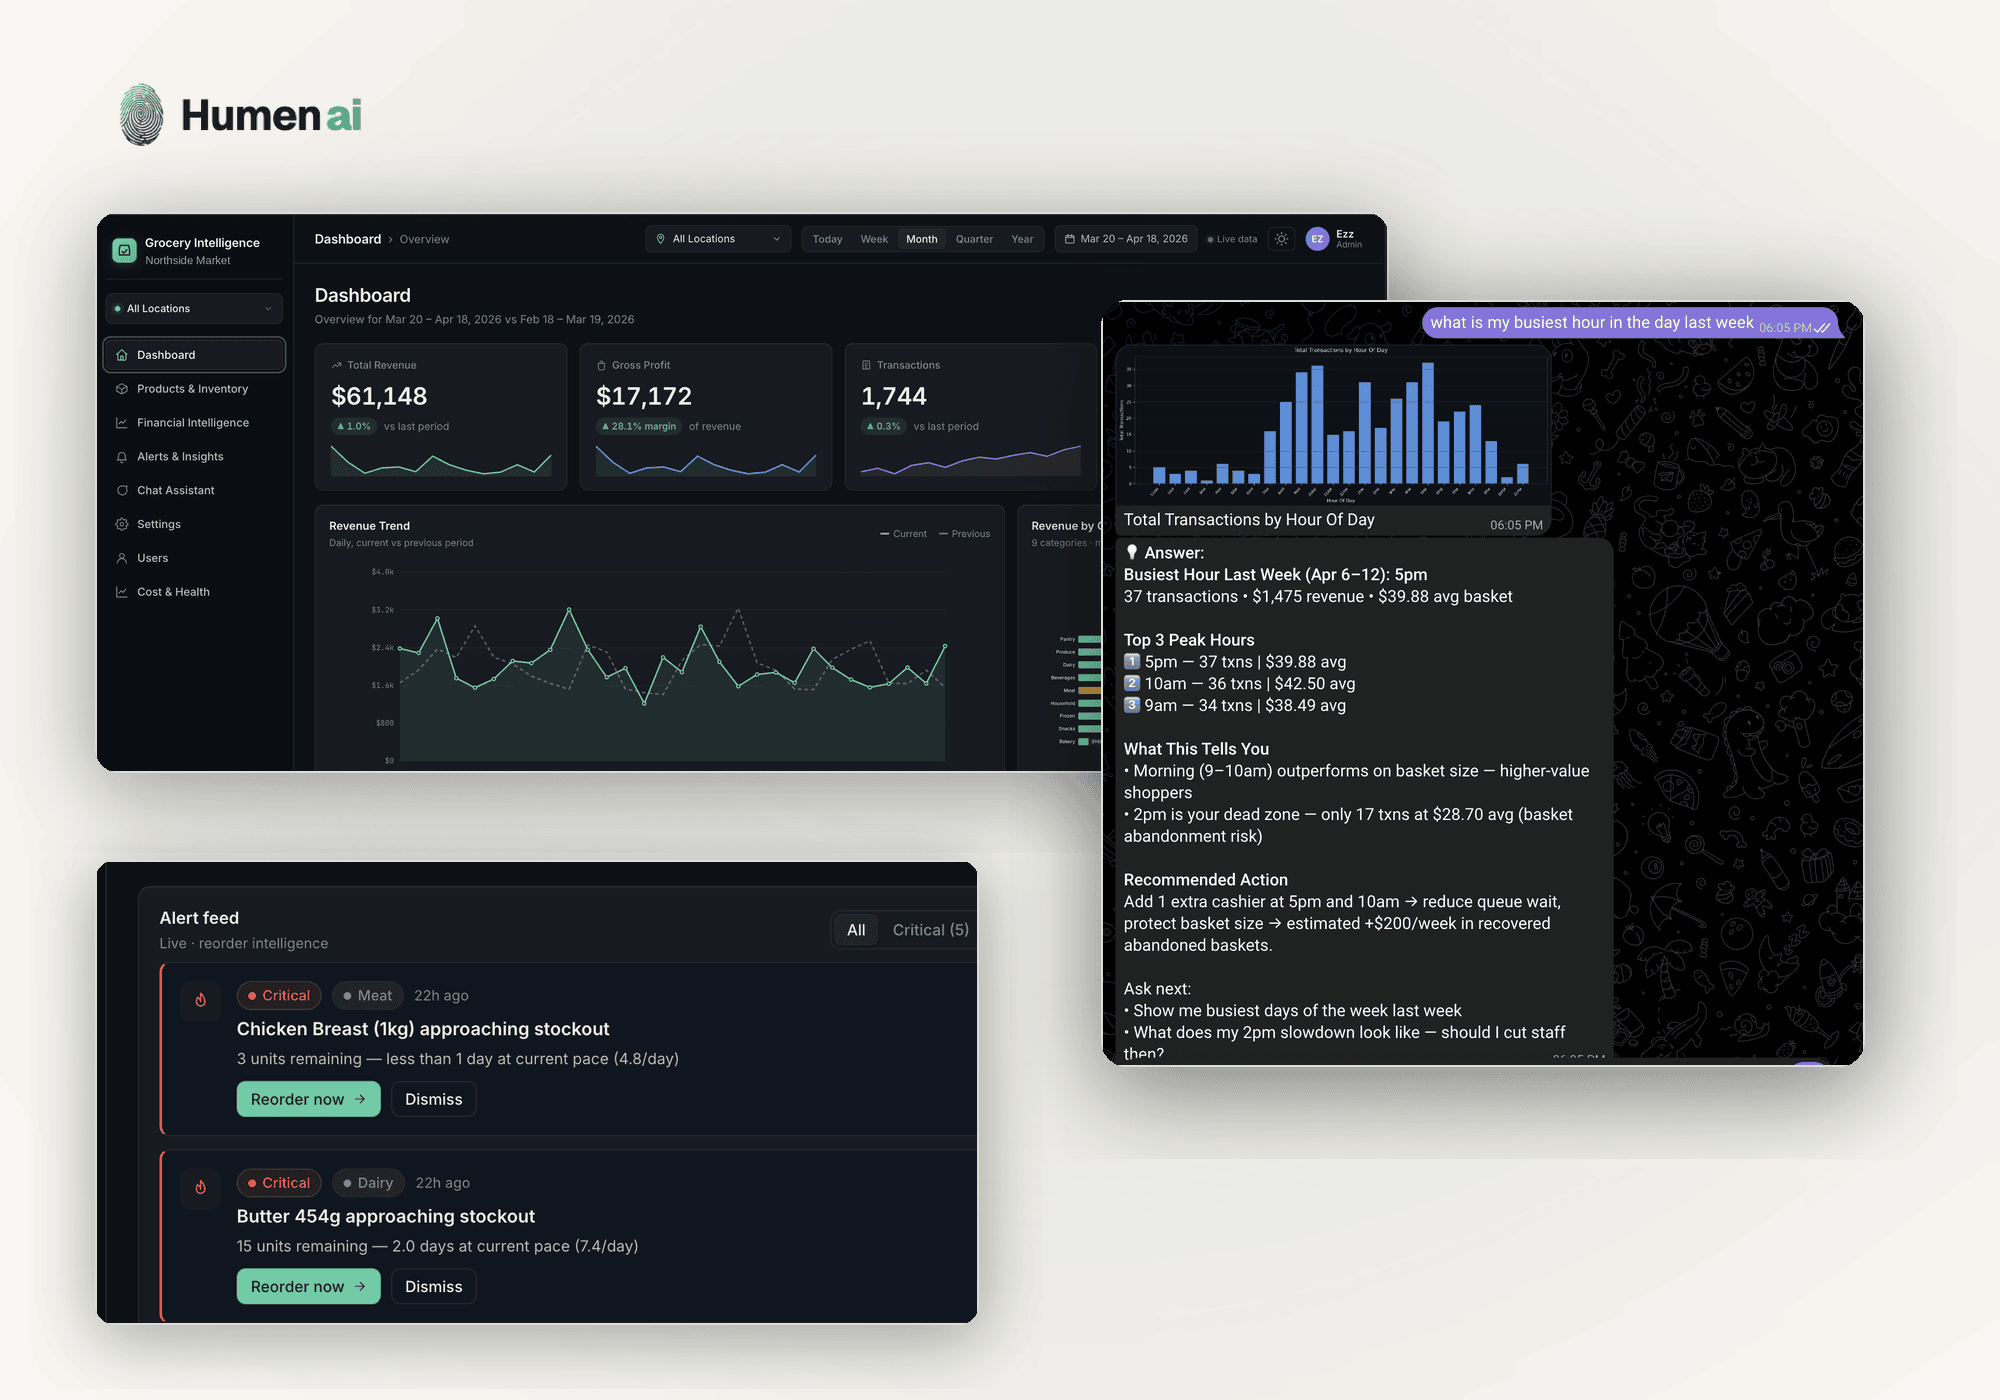Click the Dashboard home icon in sidebar
Image resolution: width=2000 pixels, height=1400 pixels.
pyautogui.click(x=122, y=355)
